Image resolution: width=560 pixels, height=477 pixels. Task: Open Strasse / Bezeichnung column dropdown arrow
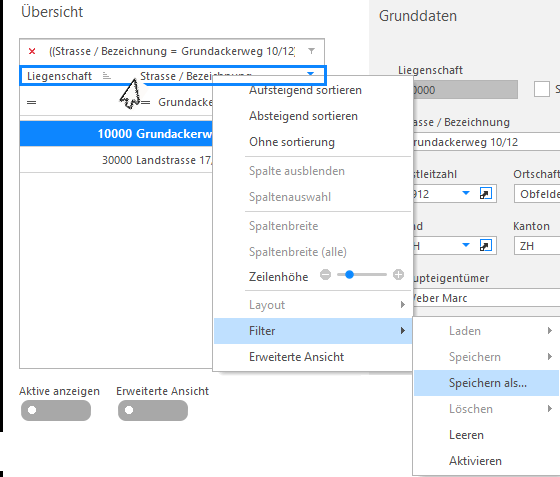pyautogui.click(x=310, y=74)
